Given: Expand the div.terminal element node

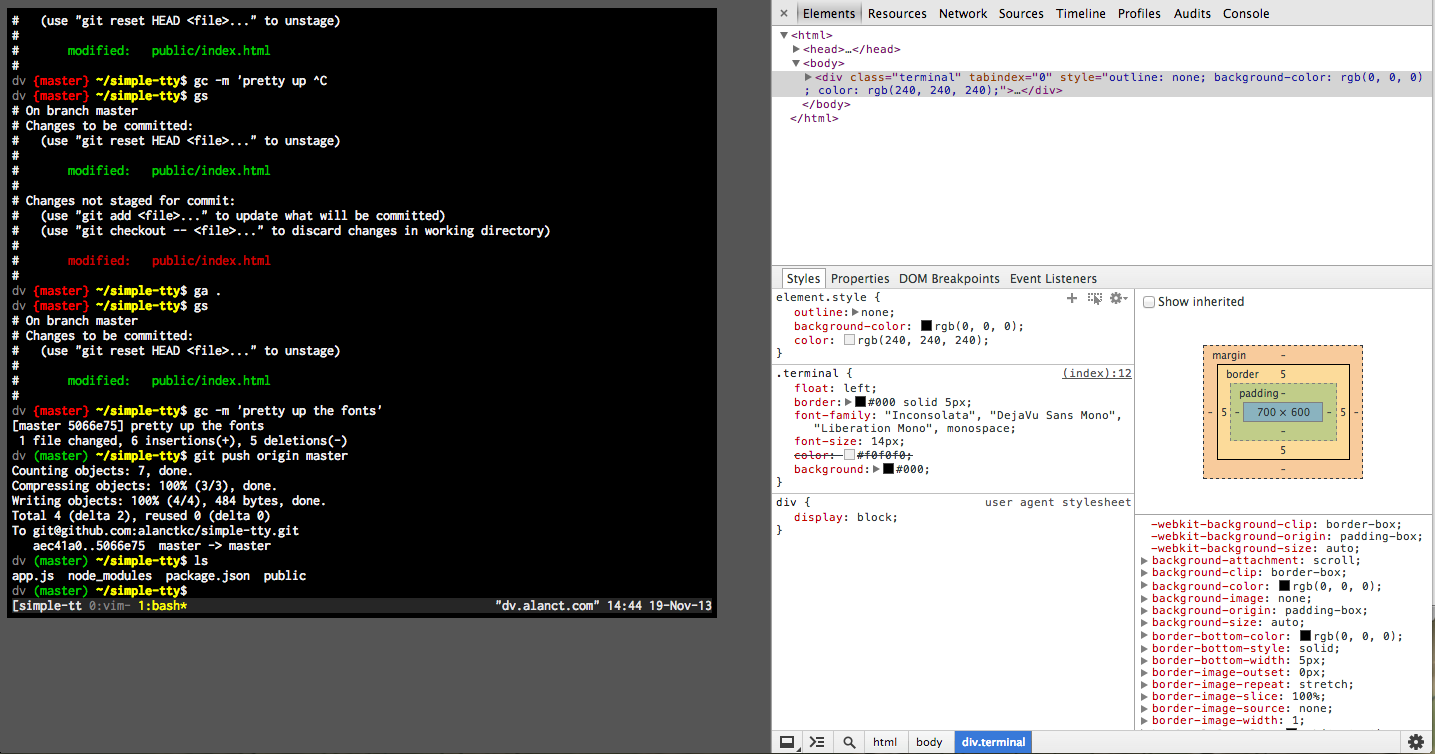Looking at the screenshot, I should tap(809, 77).
